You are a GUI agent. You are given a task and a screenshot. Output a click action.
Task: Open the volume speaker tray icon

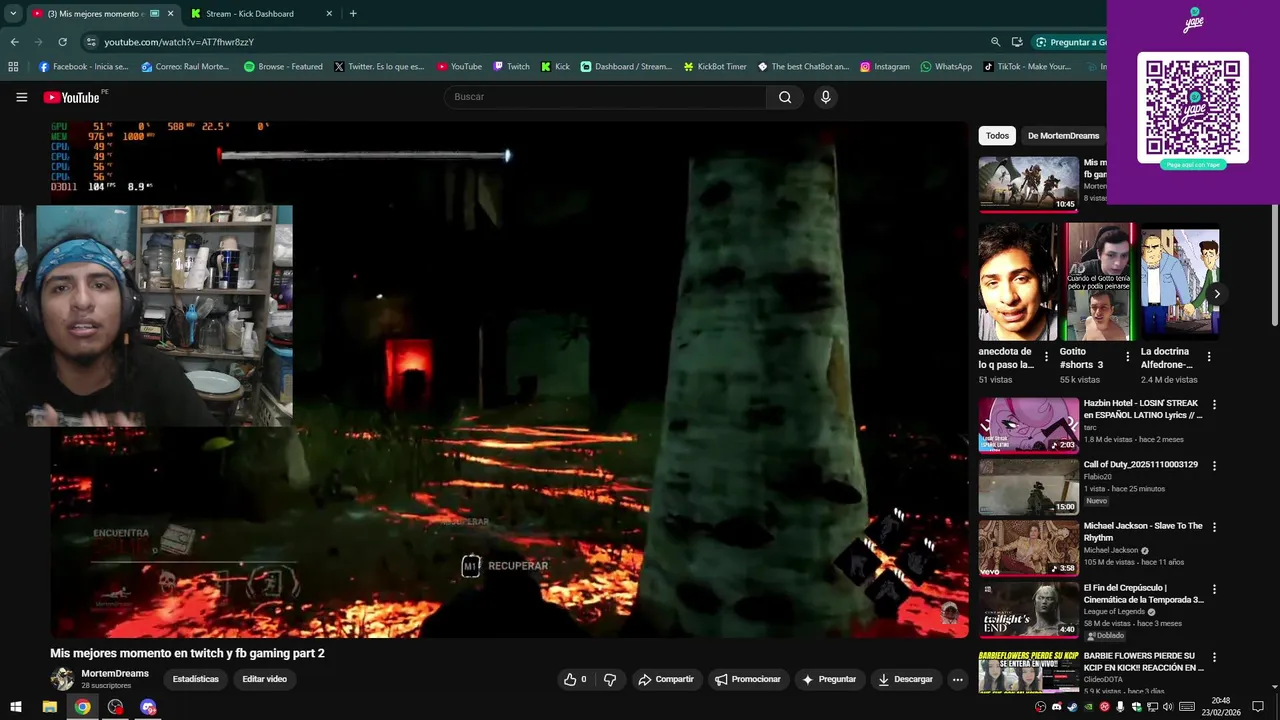pyautogui.click(x=1168, y=707)
